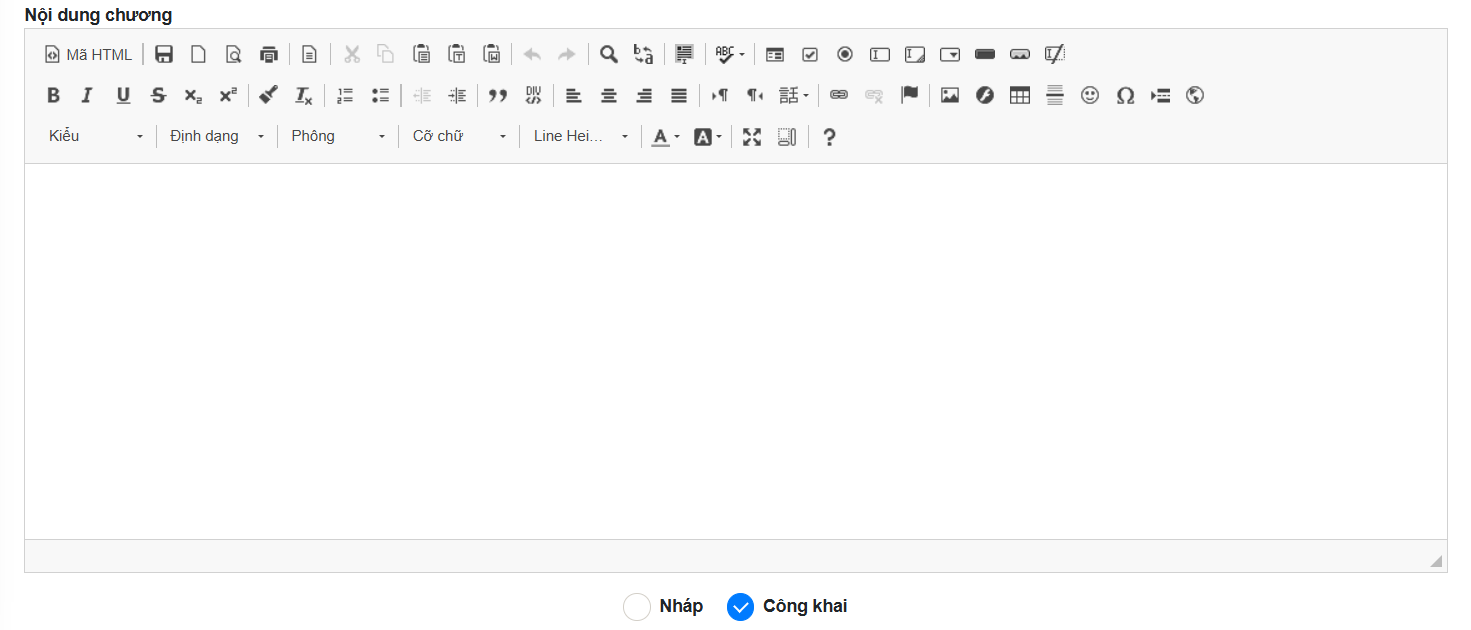
Task: Insert an image
Action: pyautogui.click(x=950, y=95)
